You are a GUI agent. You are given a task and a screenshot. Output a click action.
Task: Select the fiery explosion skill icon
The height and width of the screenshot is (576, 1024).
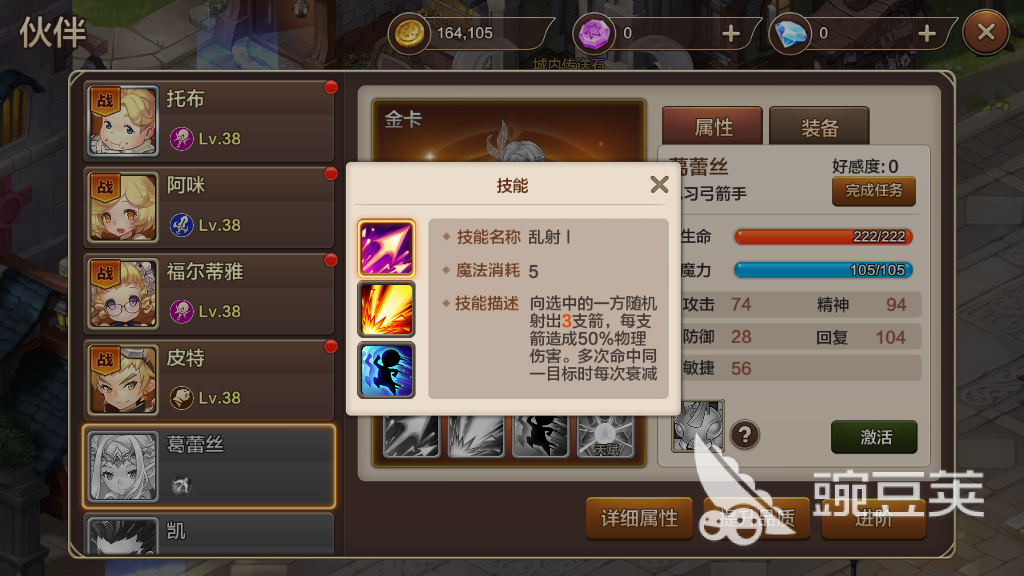tap(386, 309)
